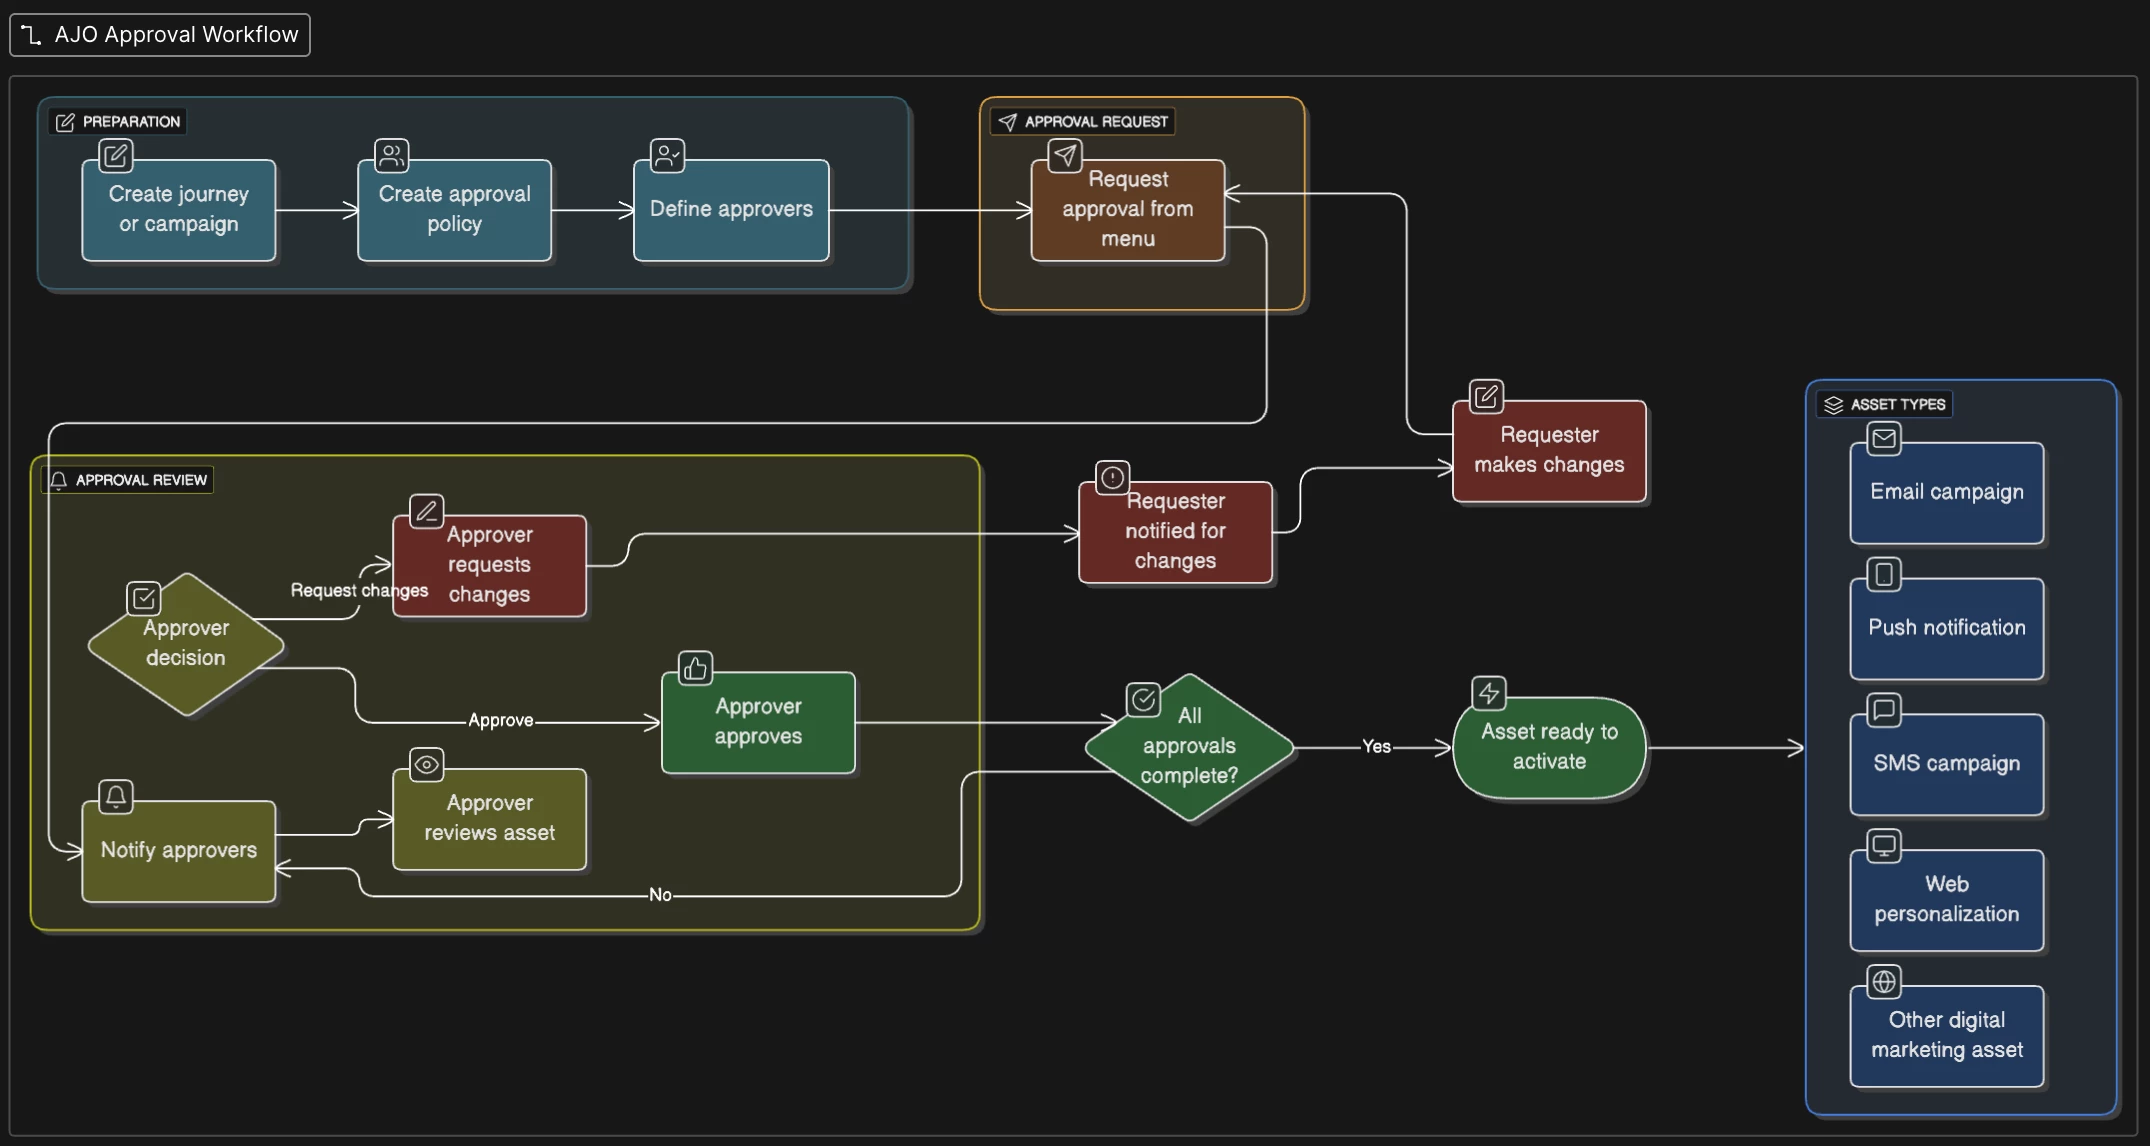
Task: Click the bell icon above Notify approvers
Action: click(116, 797)
